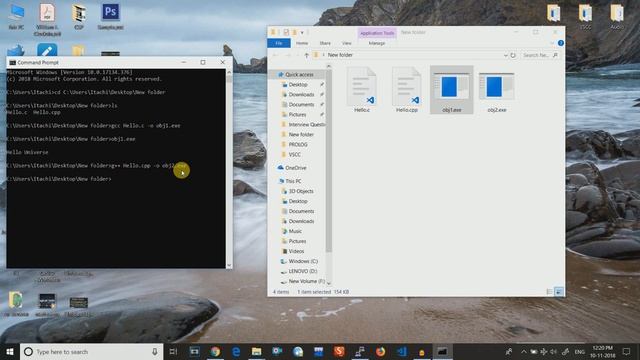The width and height of the screenshot is (640, 360).
Task: Open the address bar history dropdown
Action: point(505,55)
